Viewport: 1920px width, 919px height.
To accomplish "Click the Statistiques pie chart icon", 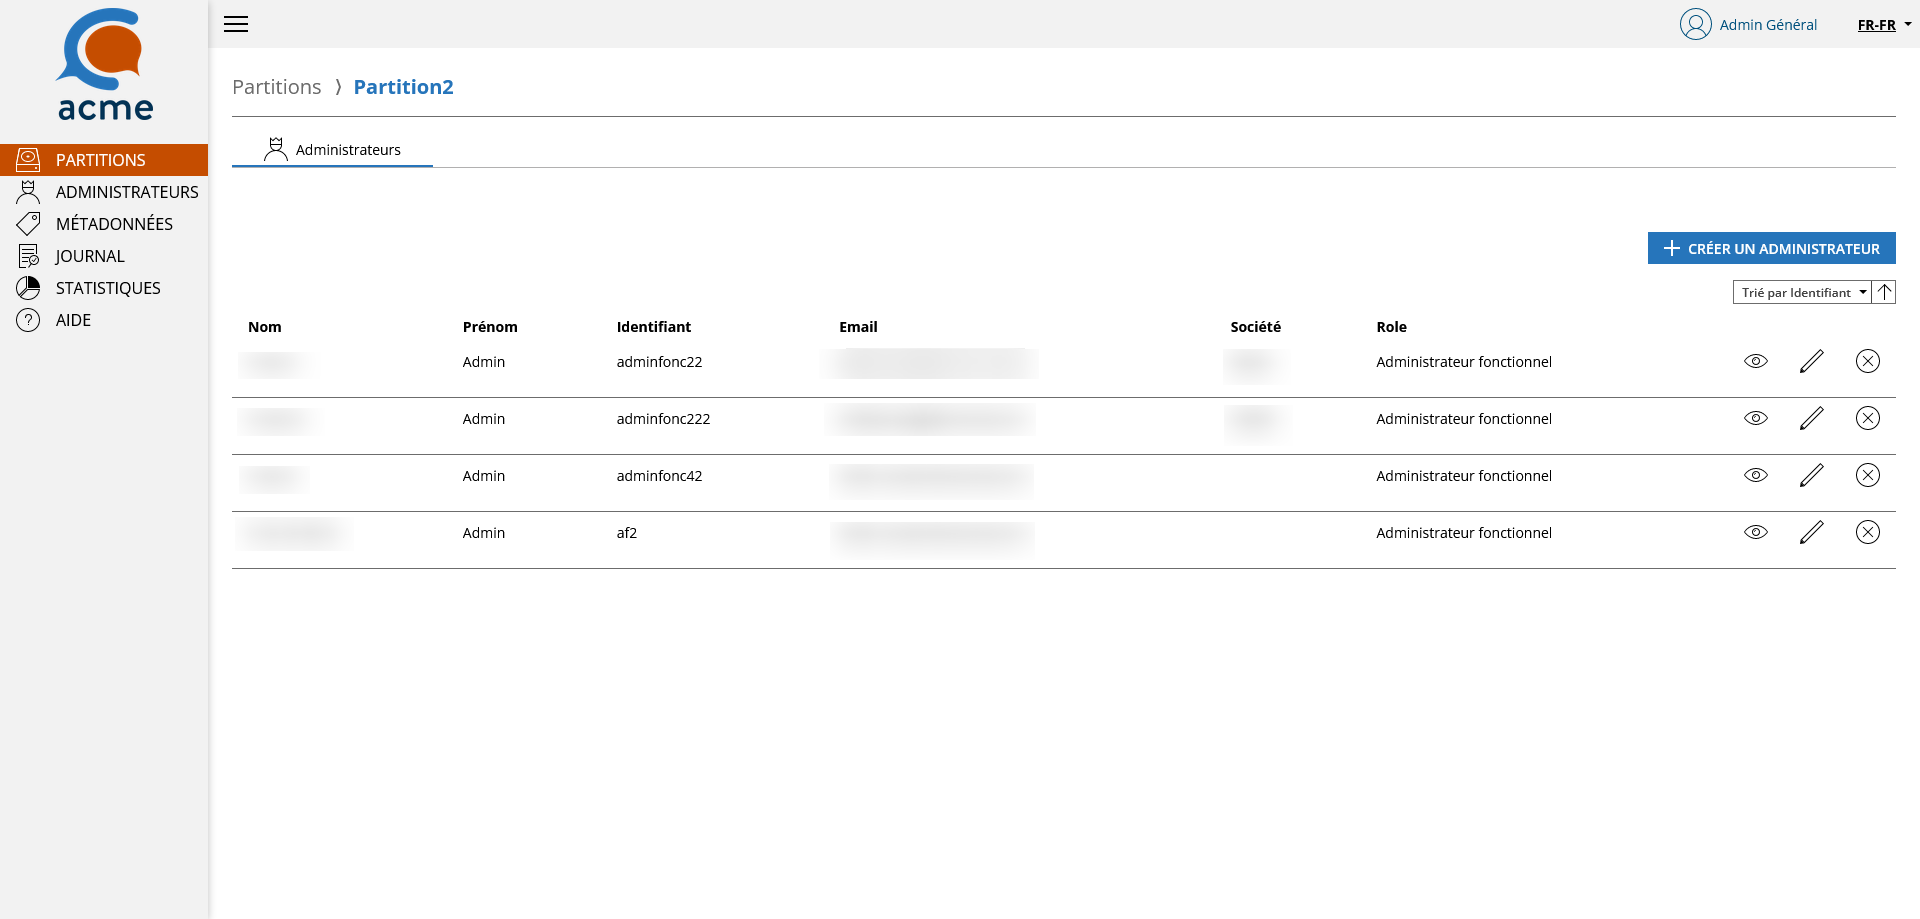I will (28, 288).
